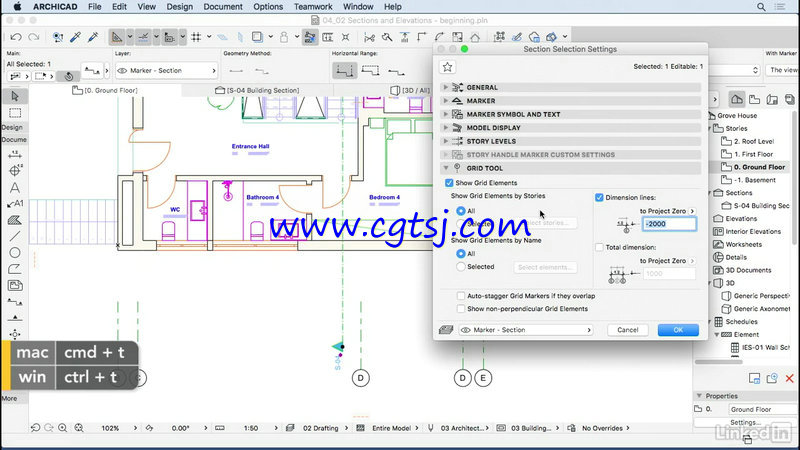Open Marker - Section layer dropdown in dialog

526,330
